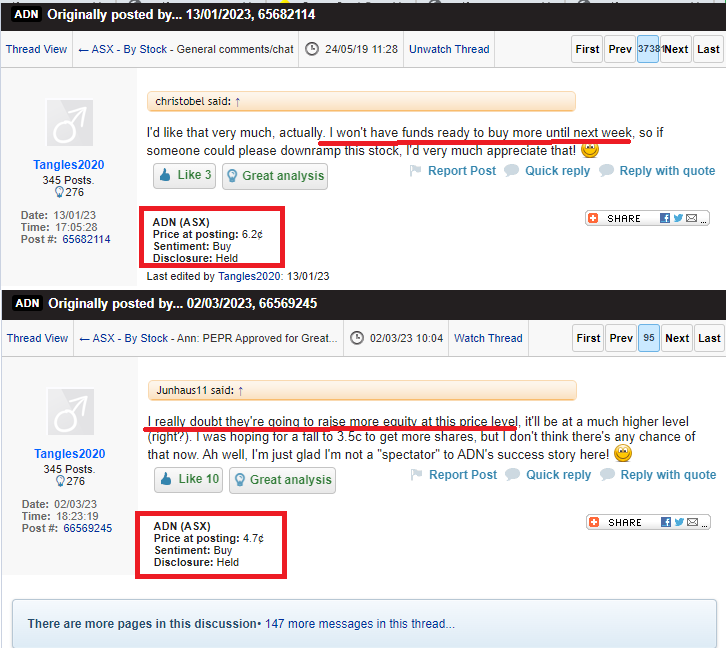Open Tangles2020 avatar in first post
The height and width of the screenshot is (648, 726).
(70, 123)
